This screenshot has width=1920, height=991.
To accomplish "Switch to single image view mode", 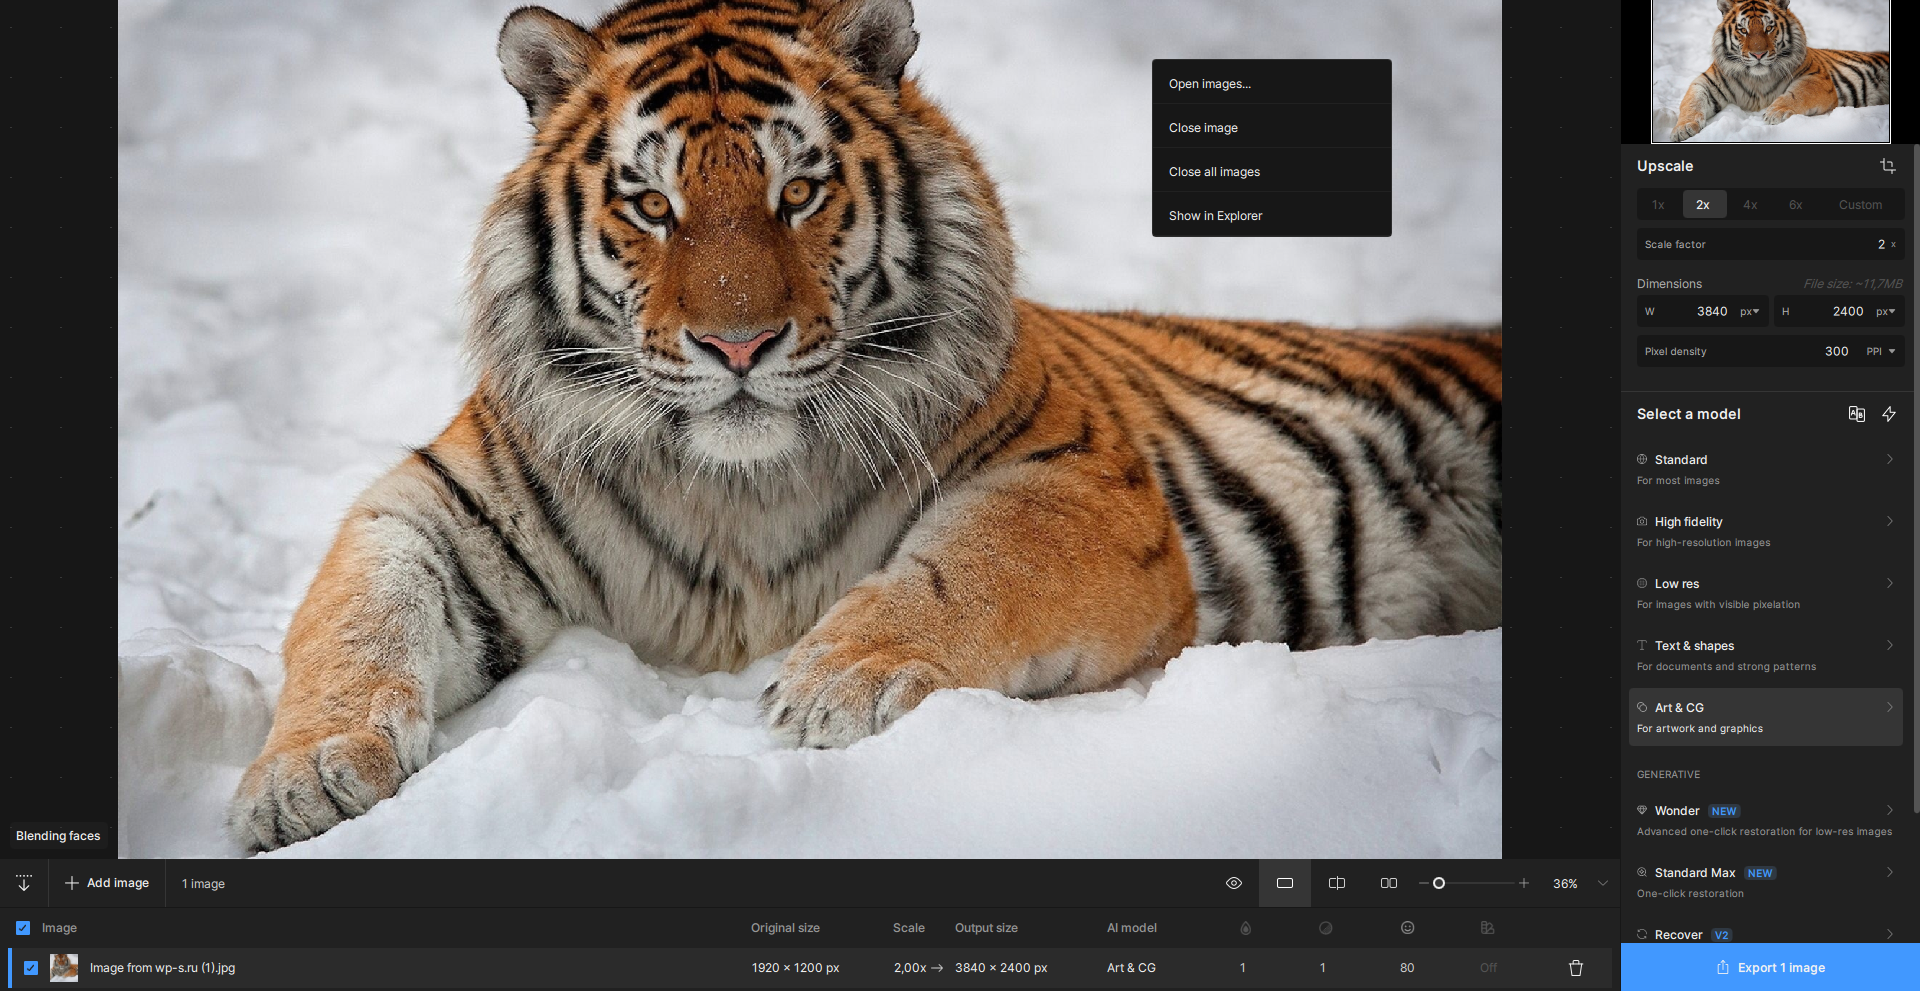I will click(1285, 883).
